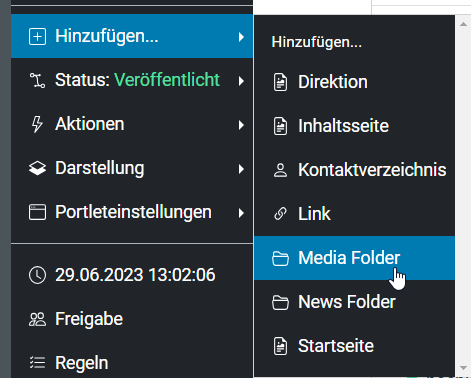Click the people icon next to Freigabe
The height and width of the screenshot is (378, 471).
point(37,319)
